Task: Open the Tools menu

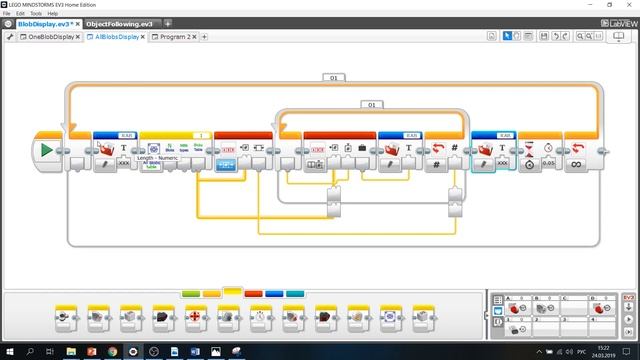Action: tap(36, 13)
